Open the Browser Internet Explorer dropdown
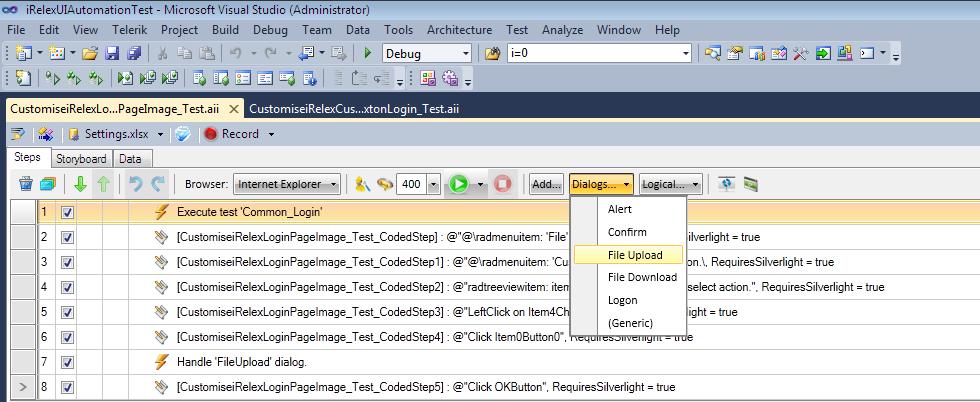This screenshot has height=402, width=980. coord(288,184)
